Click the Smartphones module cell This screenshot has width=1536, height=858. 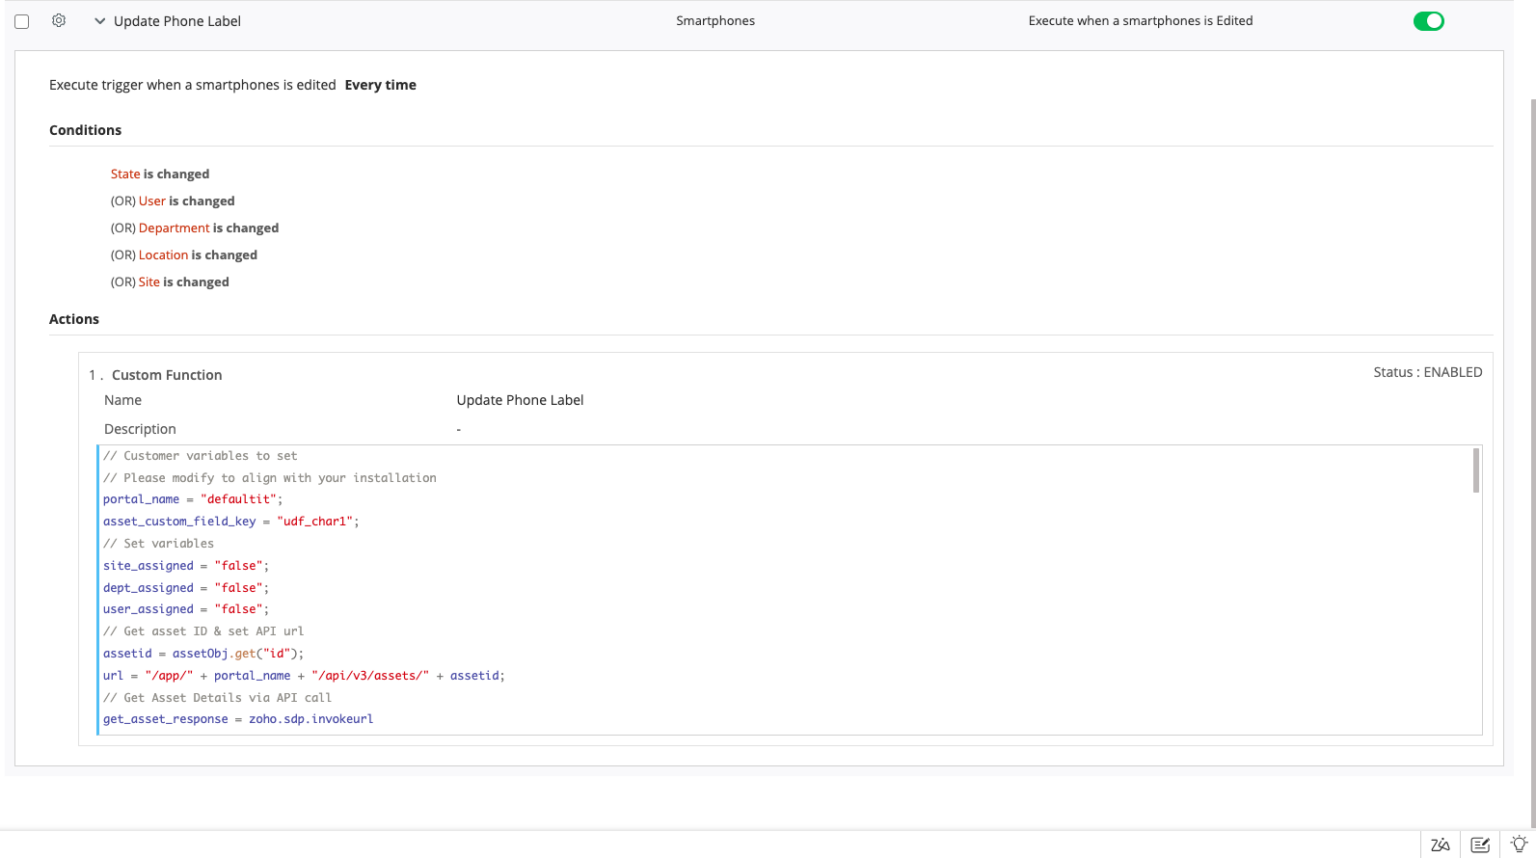715,21
